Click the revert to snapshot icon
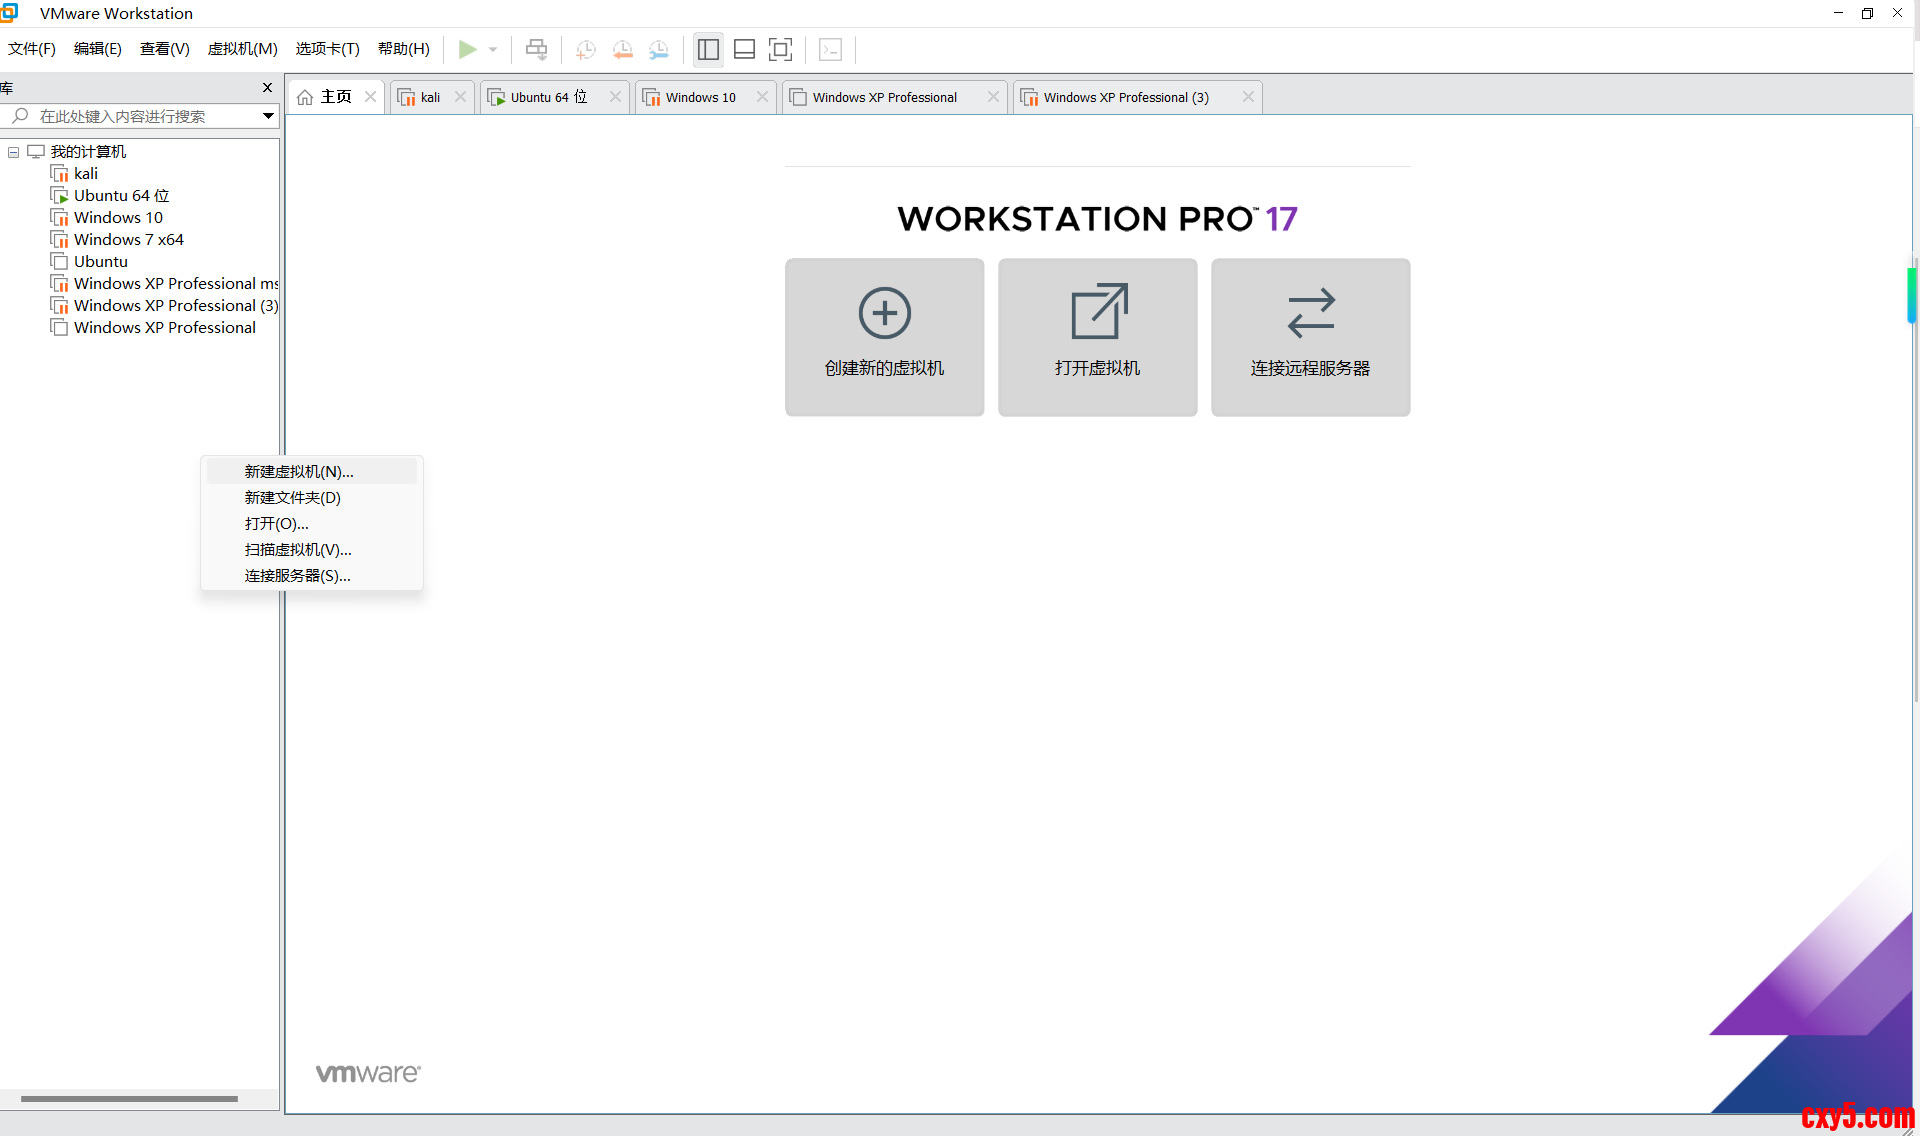The width and height of the screenshot is (1920, 1136). (622, 49)
